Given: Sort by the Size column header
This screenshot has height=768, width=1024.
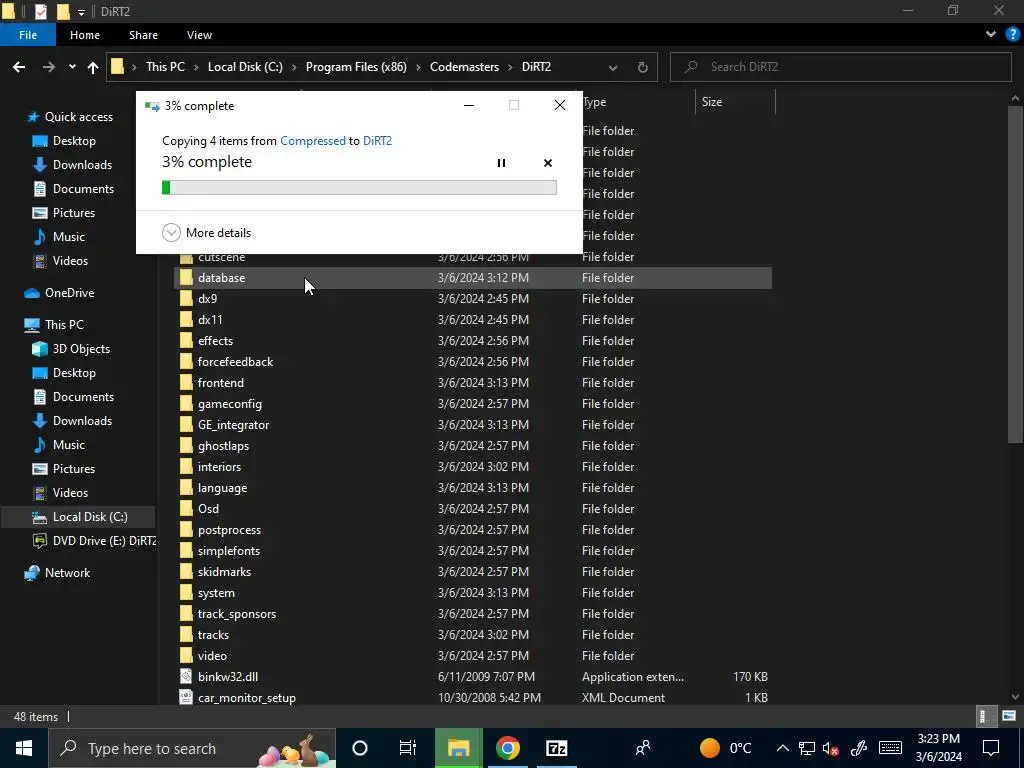Looking at the screenshot, I should pos(735,102).
